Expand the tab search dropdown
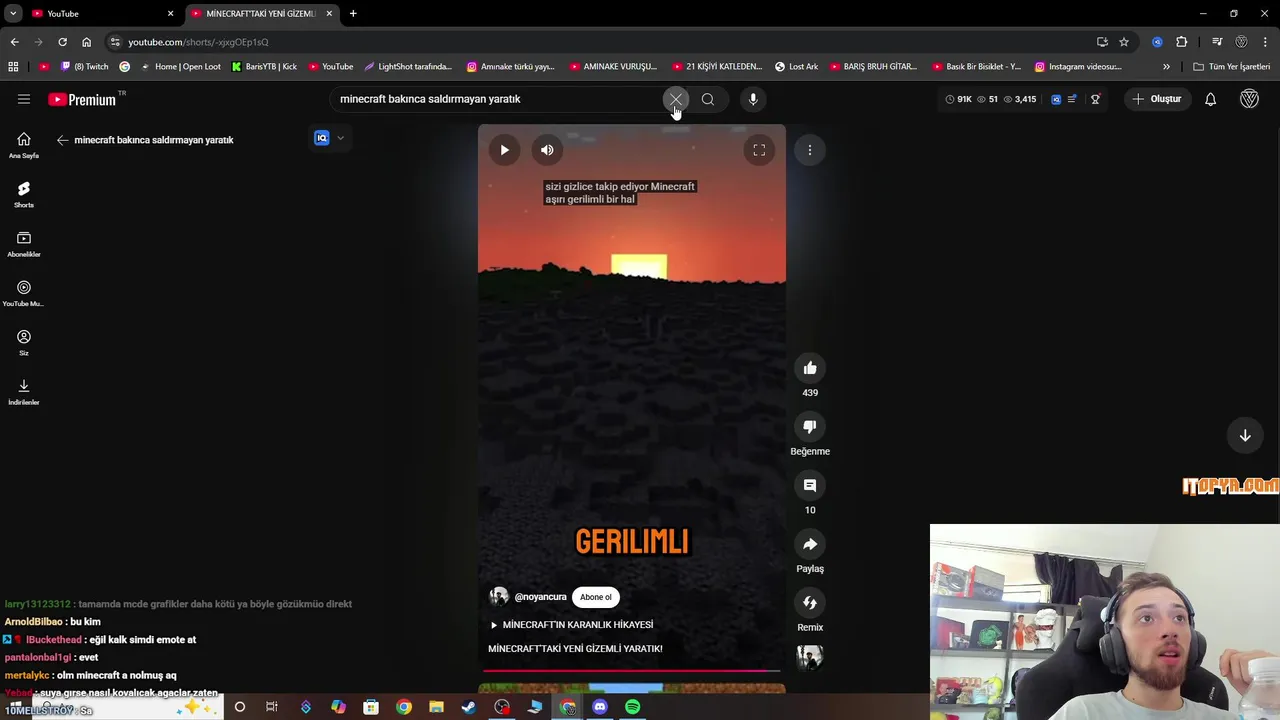Image resolution: width=1280 pixels, height=720 pixels. coord(13,13)
